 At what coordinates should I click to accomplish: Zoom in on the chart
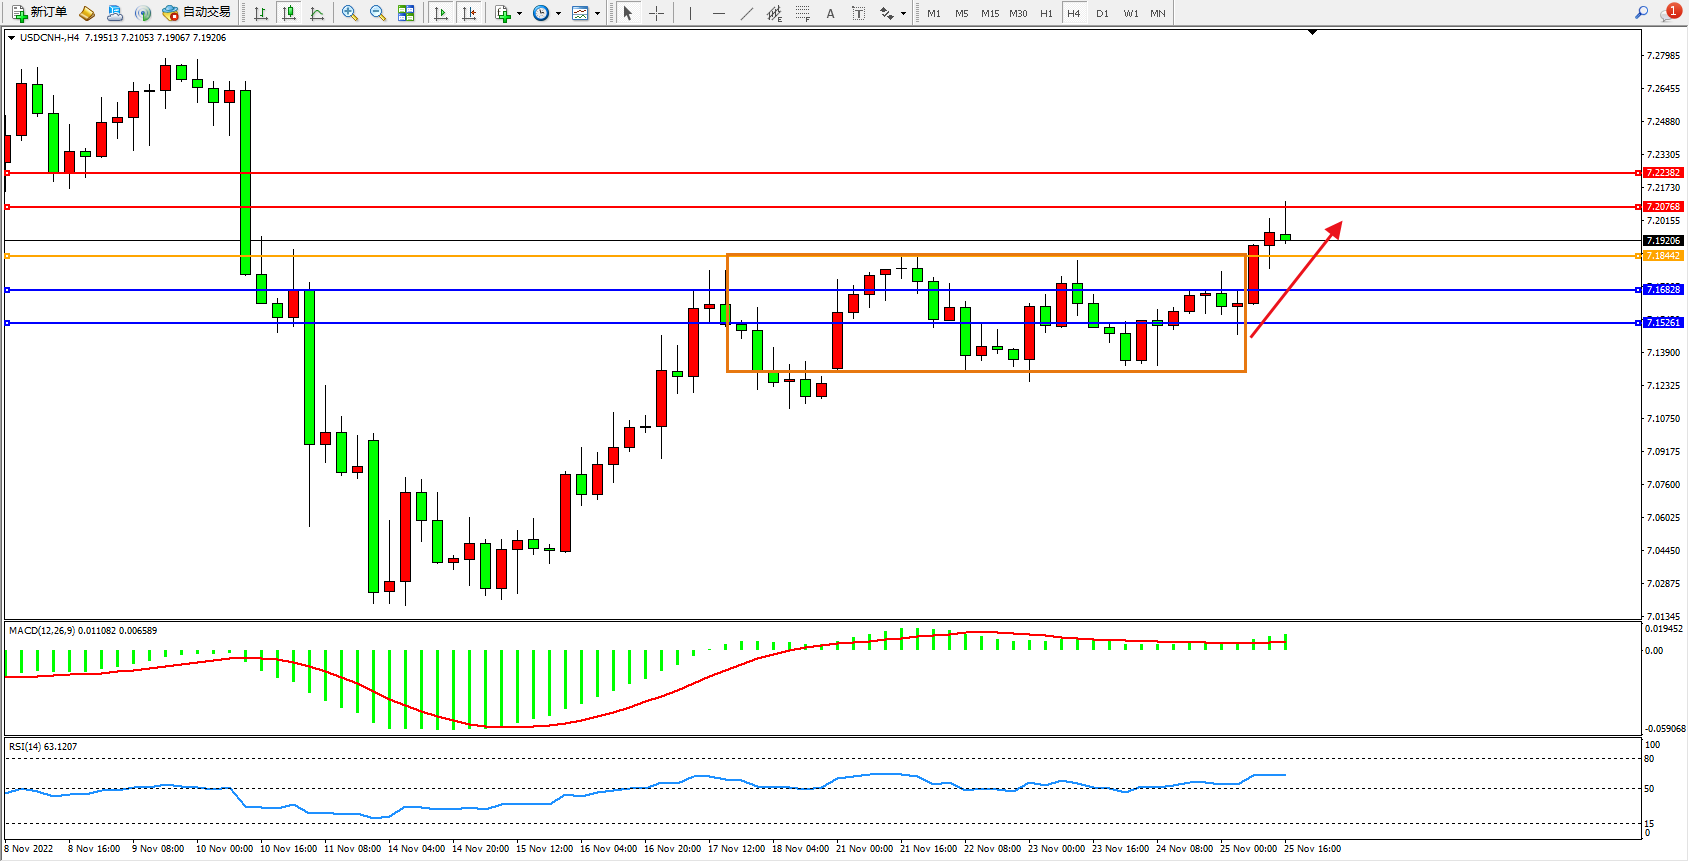tap(350, 13)
